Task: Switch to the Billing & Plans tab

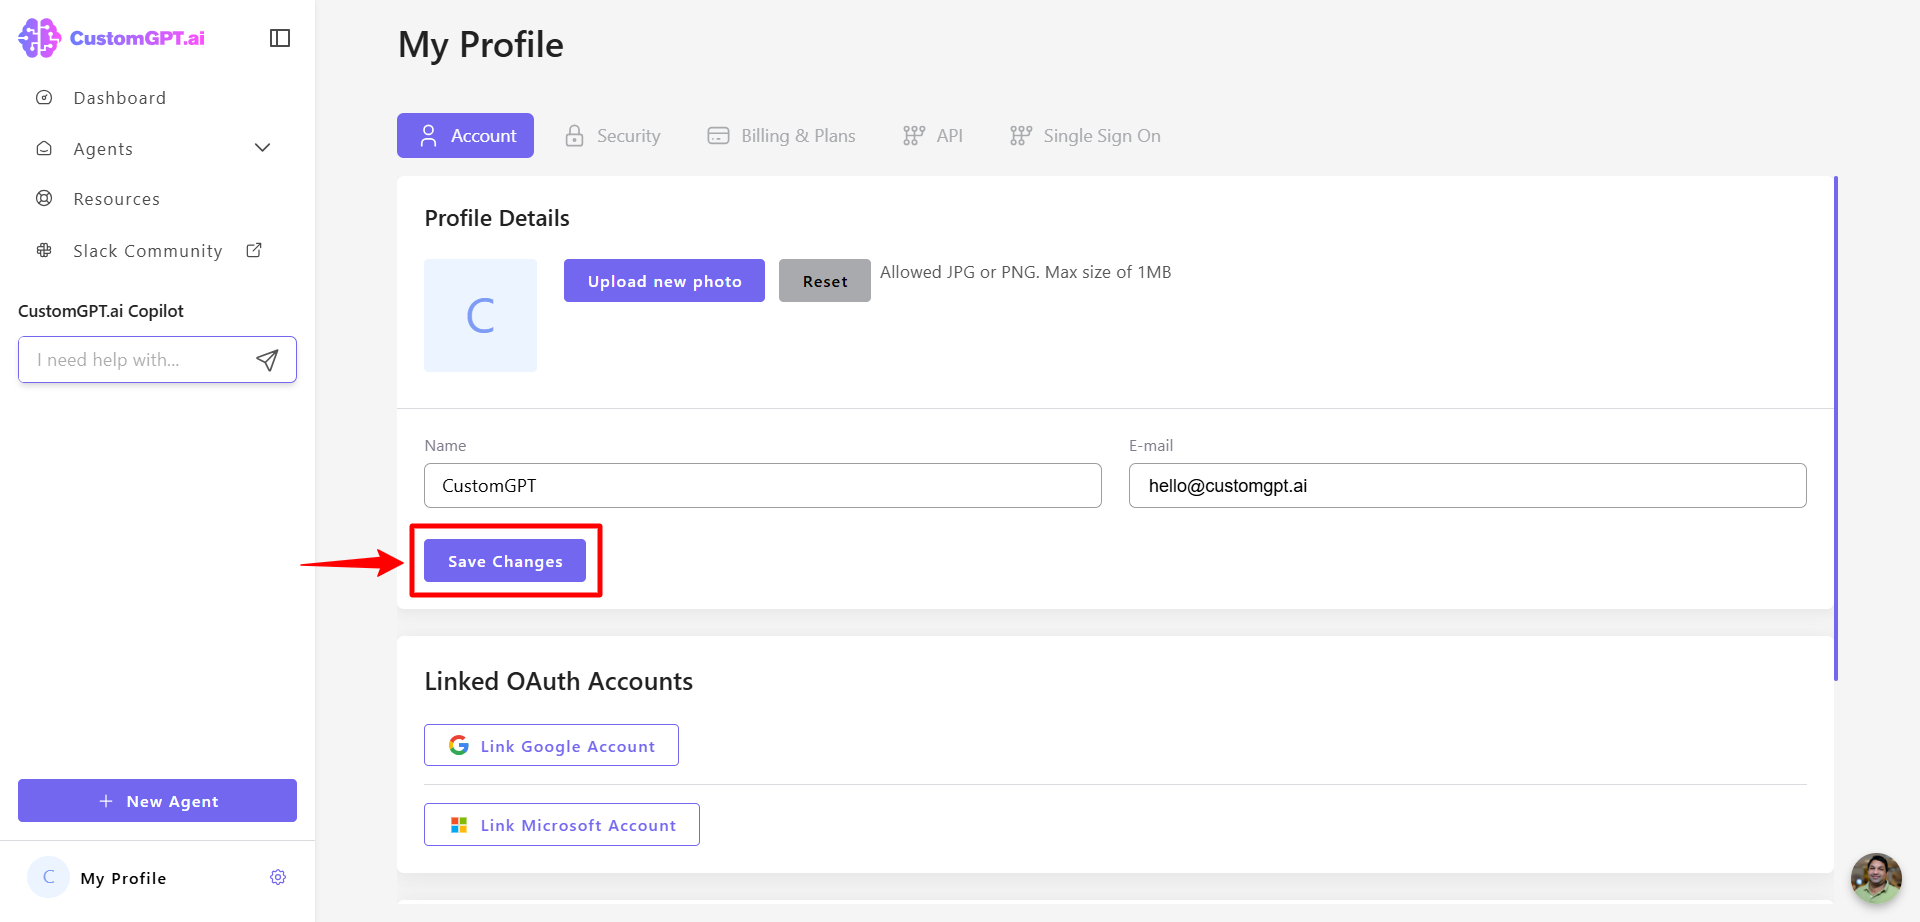Action: pos(781,136)
